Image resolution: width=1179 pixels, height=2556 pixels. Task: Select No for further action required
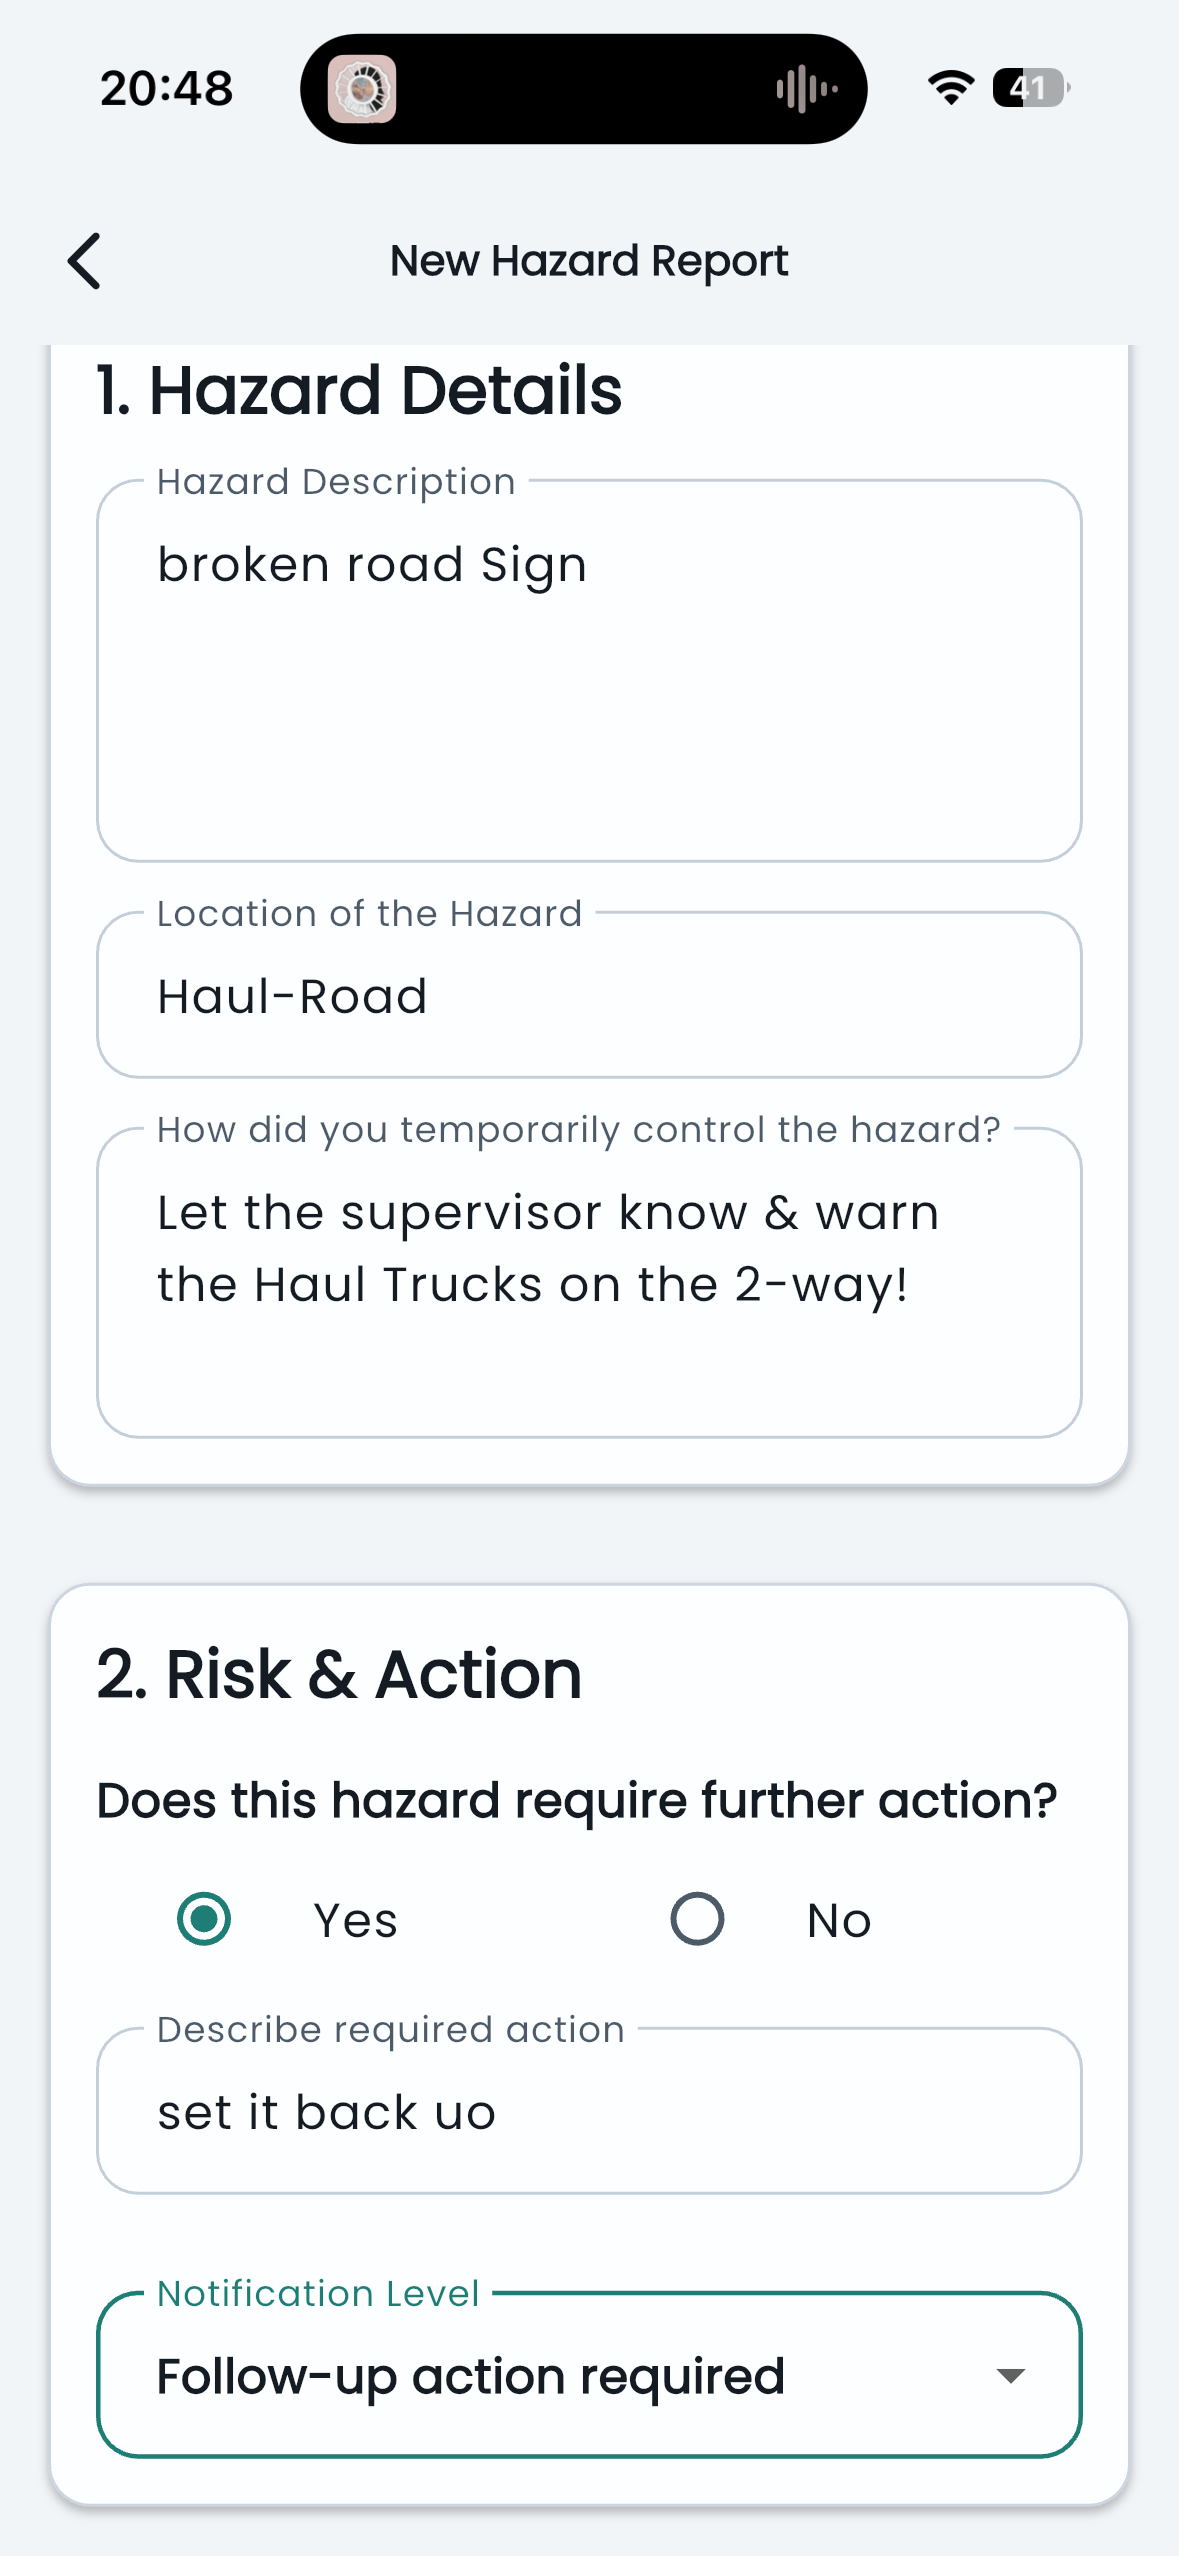(698, 1918)
